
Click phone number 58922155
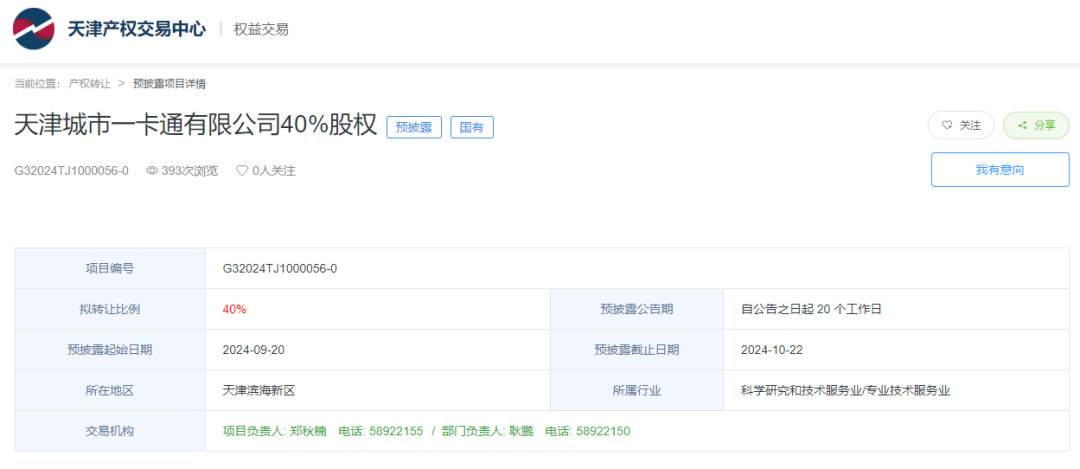pos(396,431)
